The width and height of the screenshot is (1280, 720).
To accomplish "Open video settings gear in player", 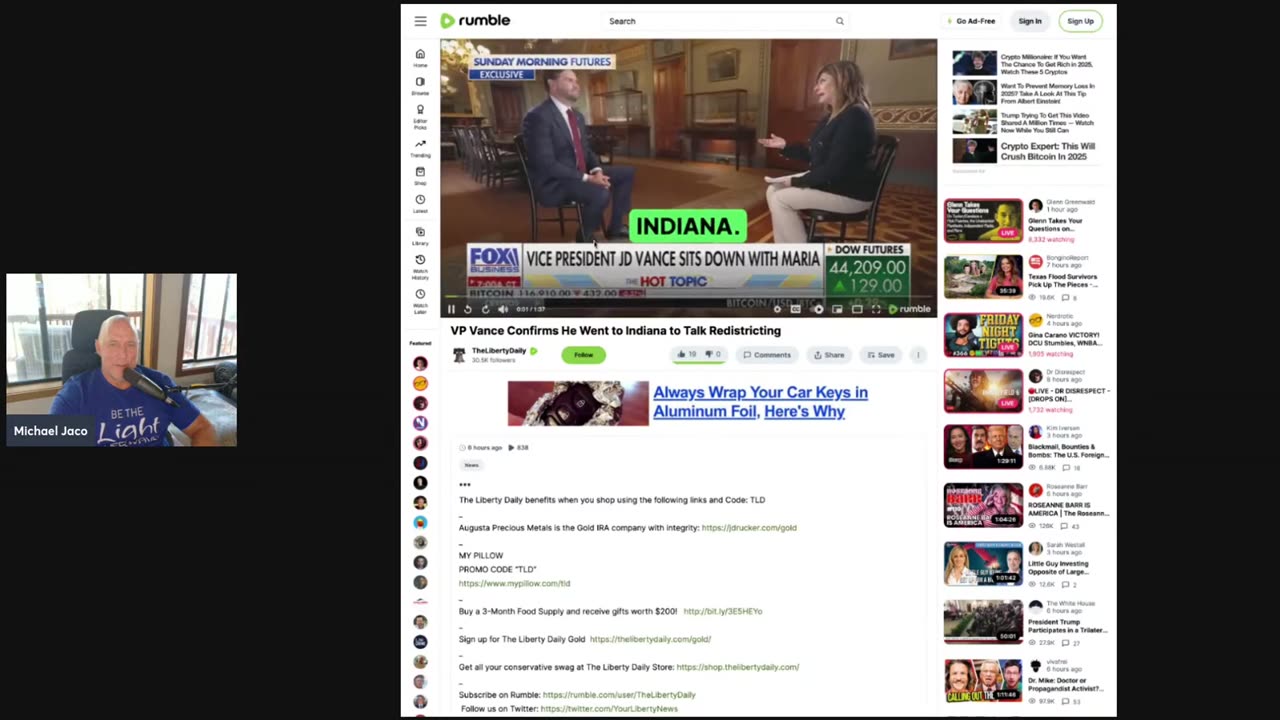I will coord(777,309).
